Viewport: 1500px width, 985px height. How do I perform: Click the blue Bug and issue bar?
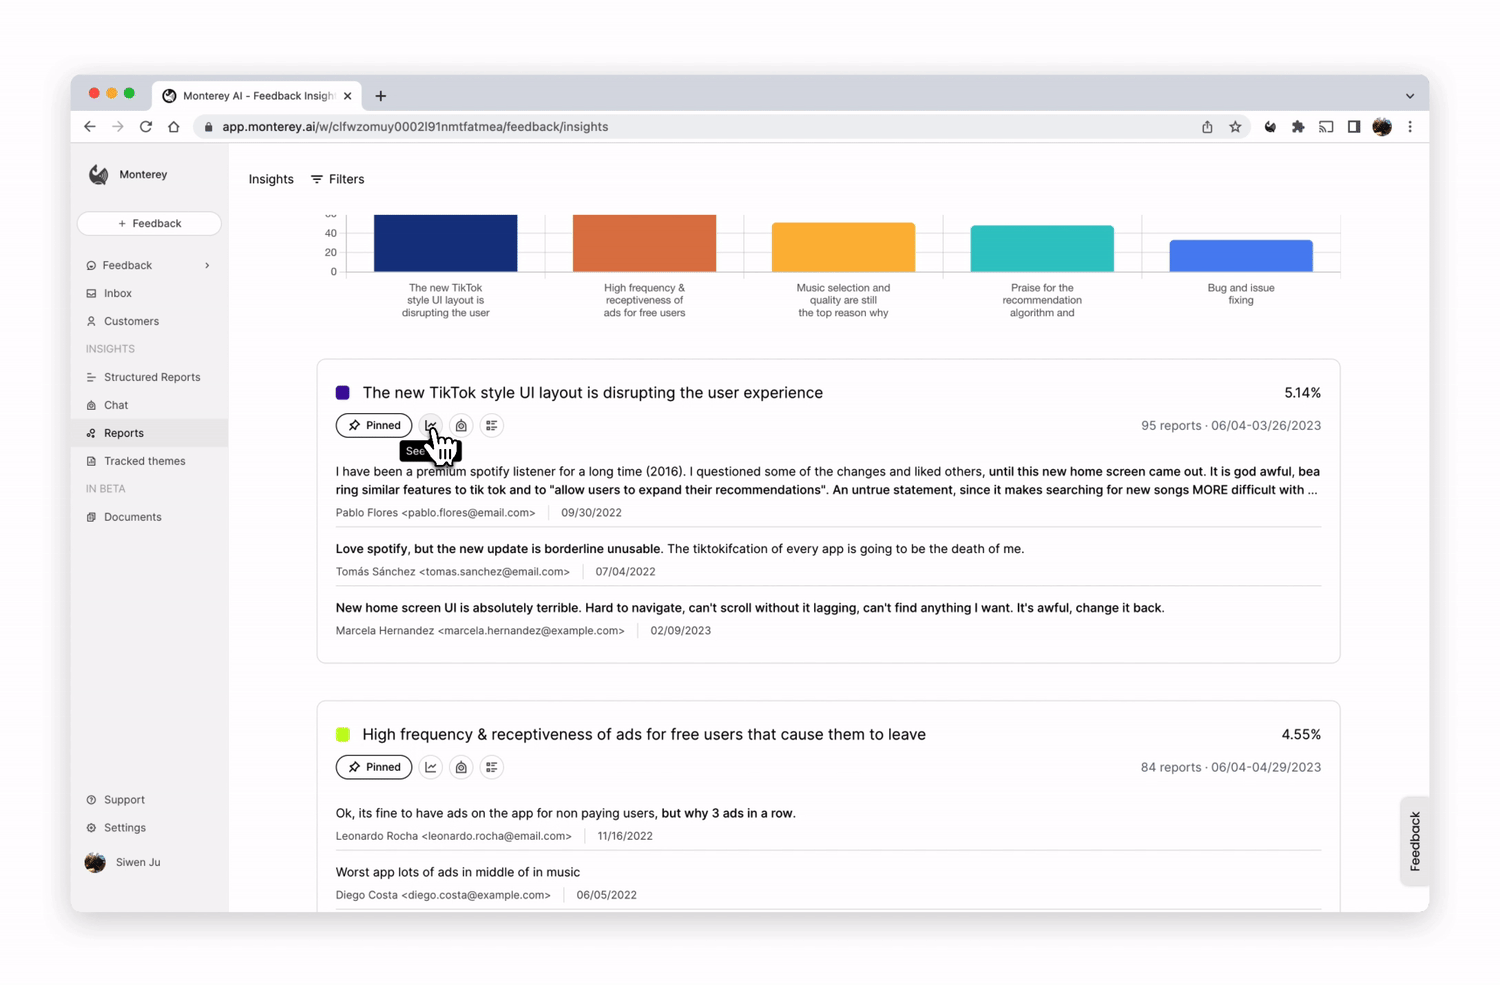(1241, 255)
